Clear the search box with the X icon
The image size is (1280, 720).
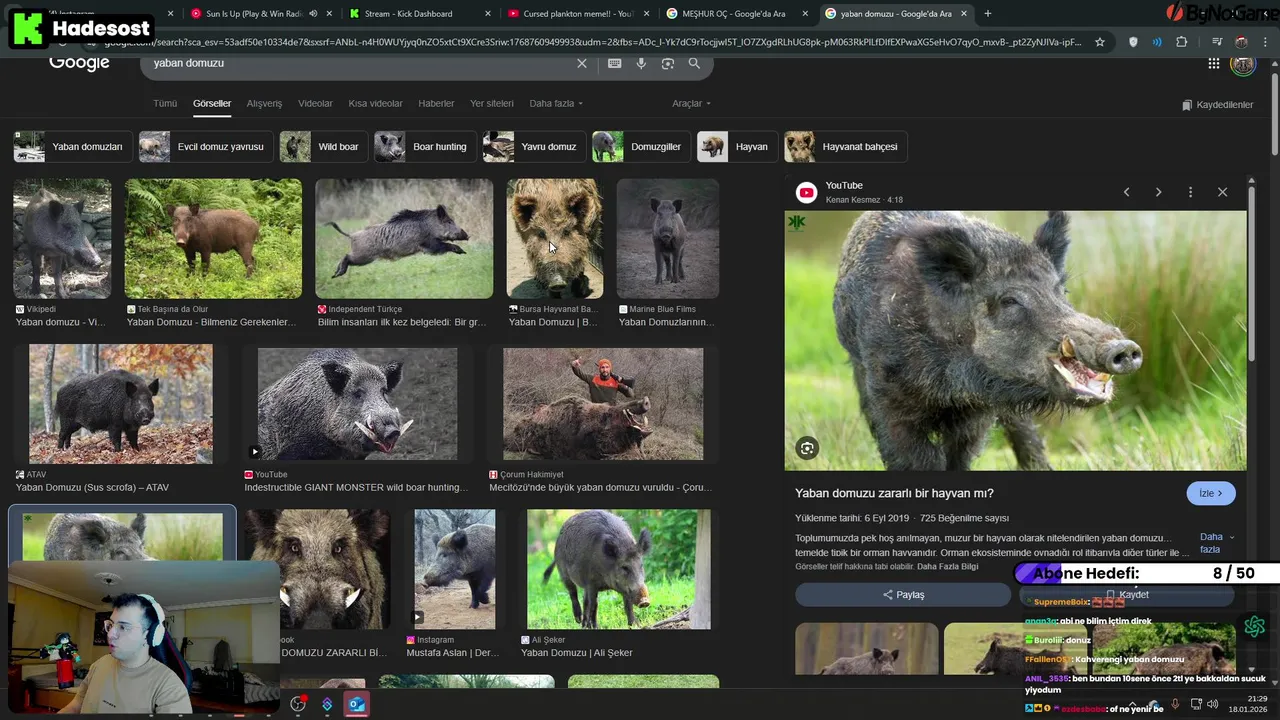coord(582,63)
